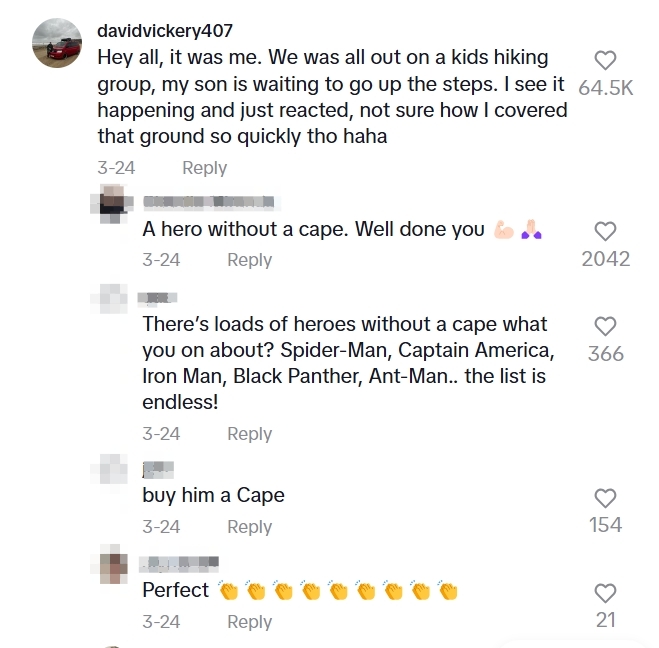
Task: Reply to the Spider-Man, Captain America comment
Action: click(x=249, y=434)
